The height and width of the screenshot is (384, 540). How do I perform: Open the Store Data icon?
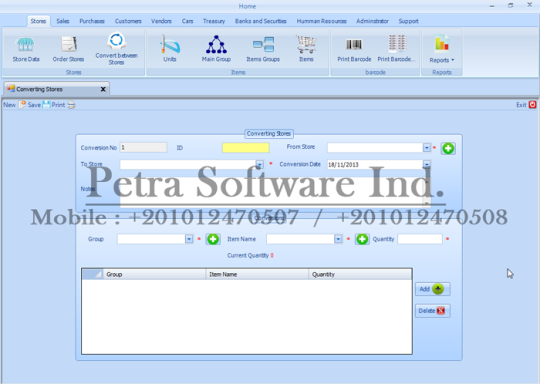(x=26, y=50)
